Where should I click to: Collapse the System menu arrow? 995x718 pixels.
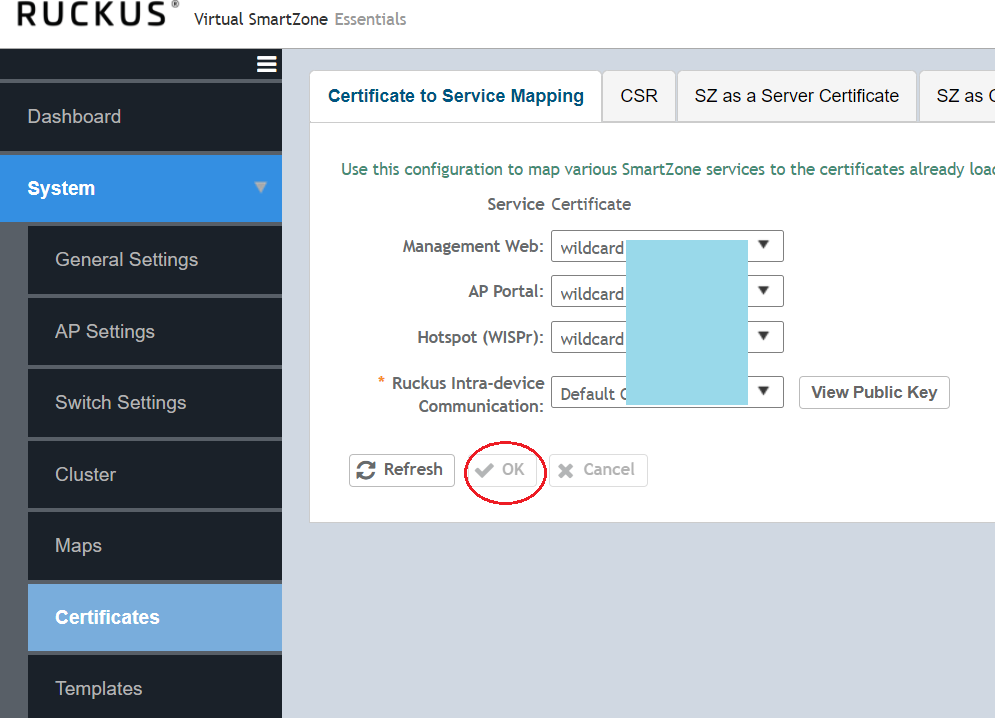pos(260,188)
